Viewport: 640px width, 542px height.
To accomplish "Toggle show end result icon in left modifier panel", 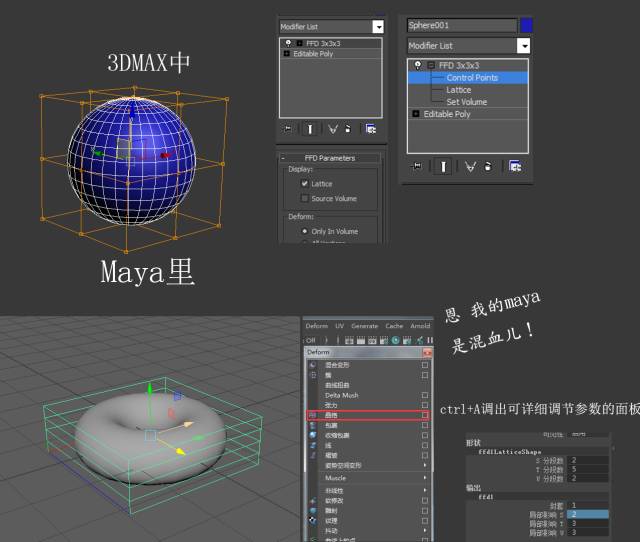I will click(x=310, y=129).
